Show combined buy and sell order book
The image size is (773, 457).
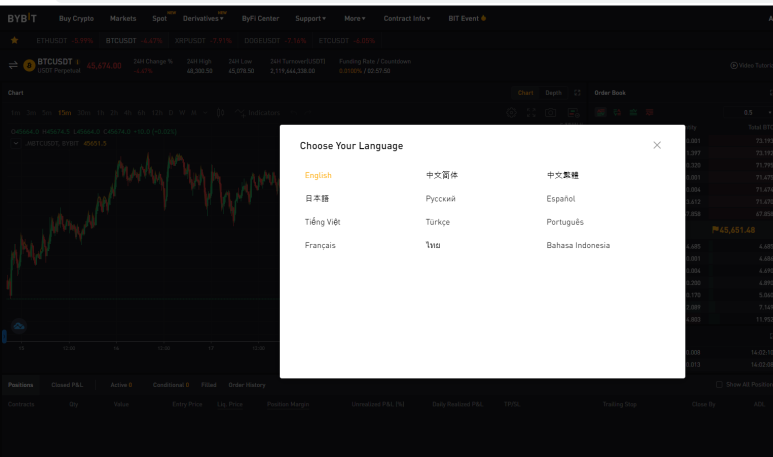[x=600, y=112]
